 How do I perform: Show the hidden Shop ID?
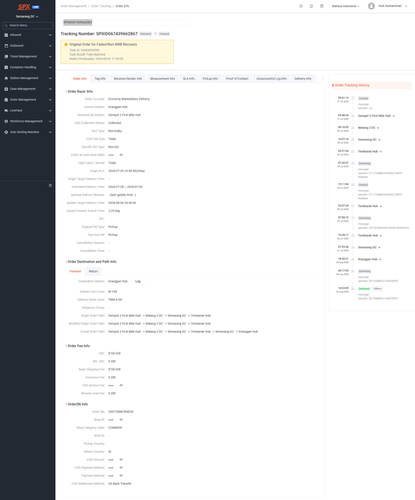point(121,420)
